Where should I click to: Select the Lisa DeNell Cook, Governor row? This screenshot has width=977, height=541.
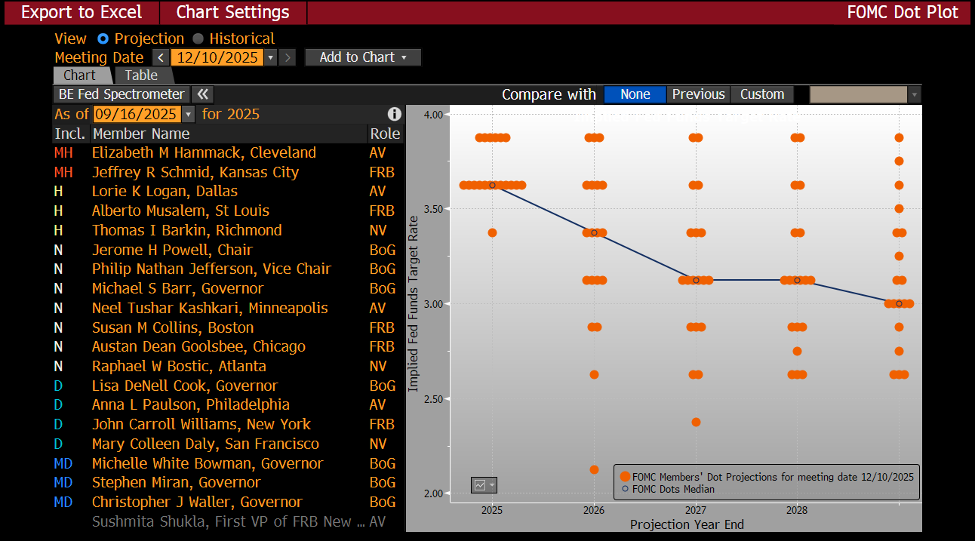click(x=228, y=386)
